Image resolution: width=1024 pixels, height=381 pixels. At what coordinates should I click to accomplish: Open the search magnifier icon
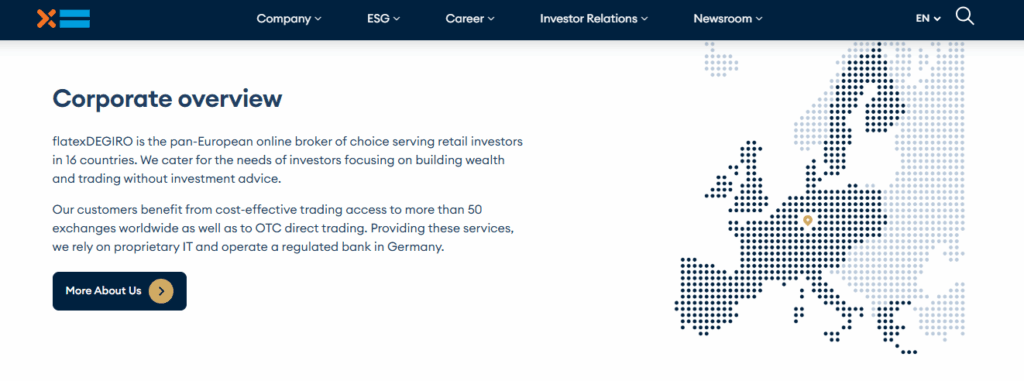click(x=965, y=16)
